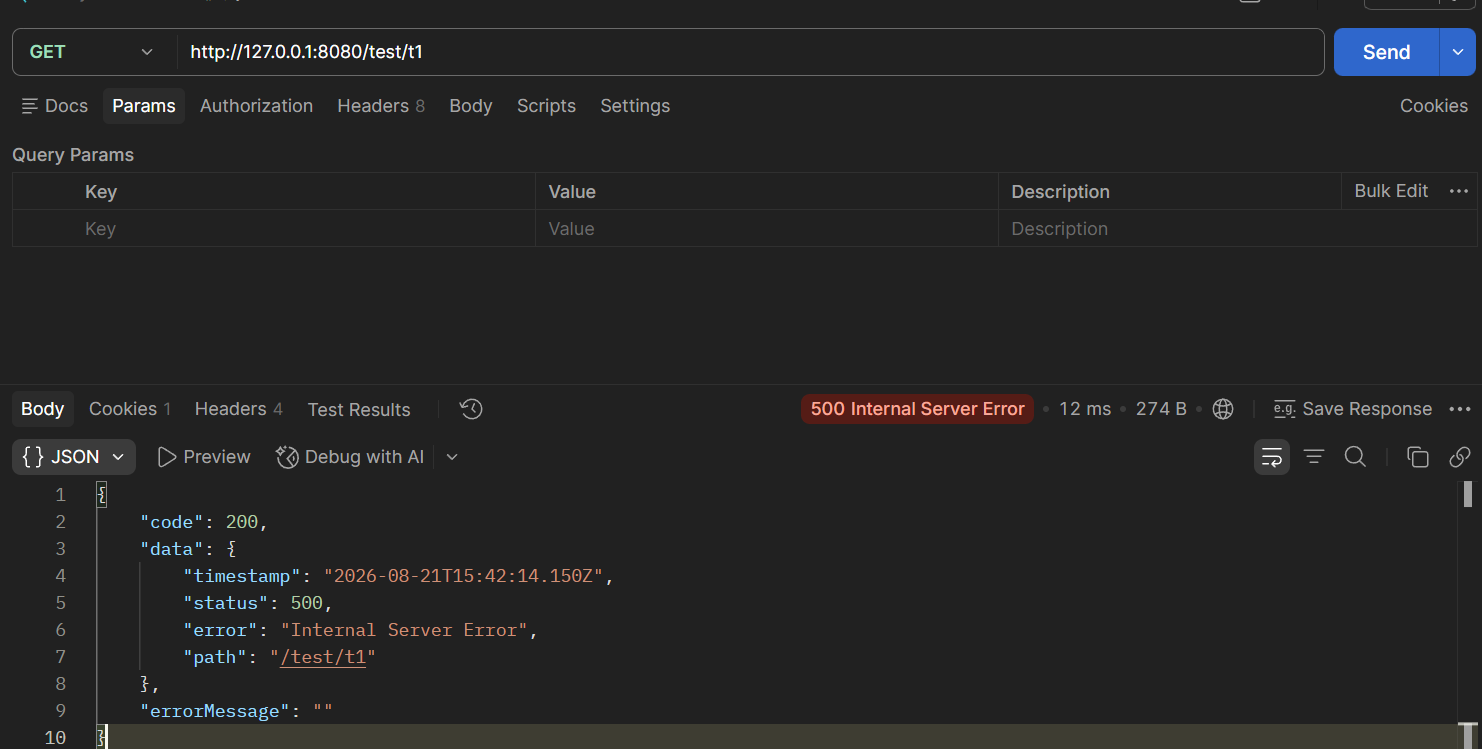Search the response body
This screenshot has width=1482, height=749.
click(1355, 457)
